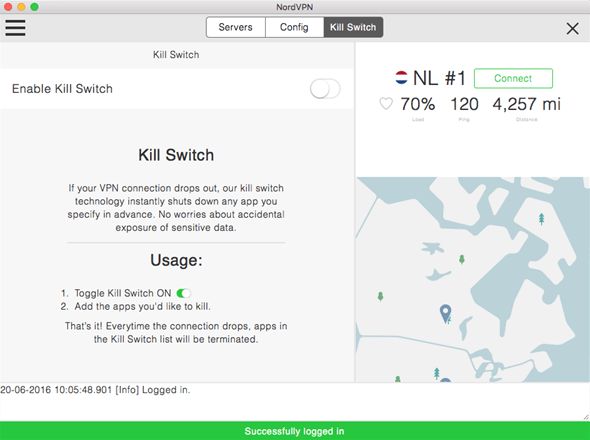
Task: Click the green toggle example in usage step 1
Action: [x=184, y=293]
